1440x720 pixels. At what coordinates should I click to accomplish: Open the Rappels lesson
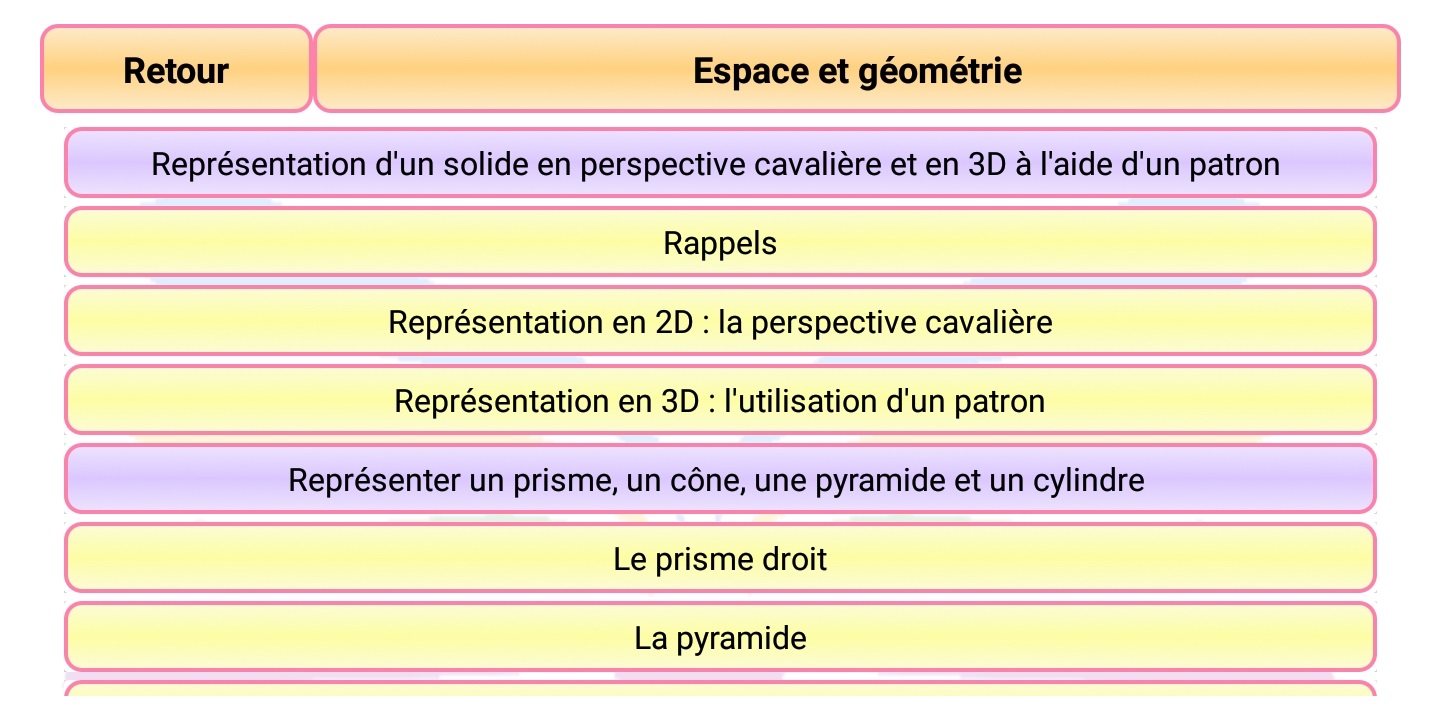[720, 242]
